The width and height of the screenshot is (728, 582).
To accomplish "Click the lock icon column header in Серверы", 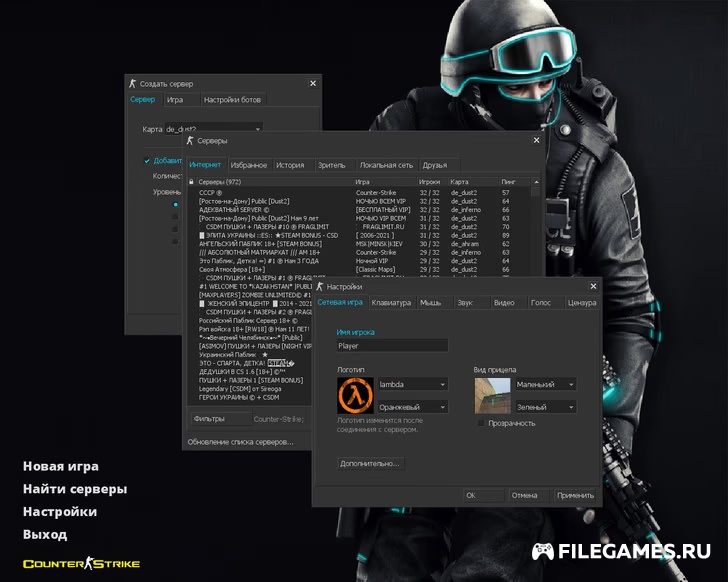I will coord(191,182).
